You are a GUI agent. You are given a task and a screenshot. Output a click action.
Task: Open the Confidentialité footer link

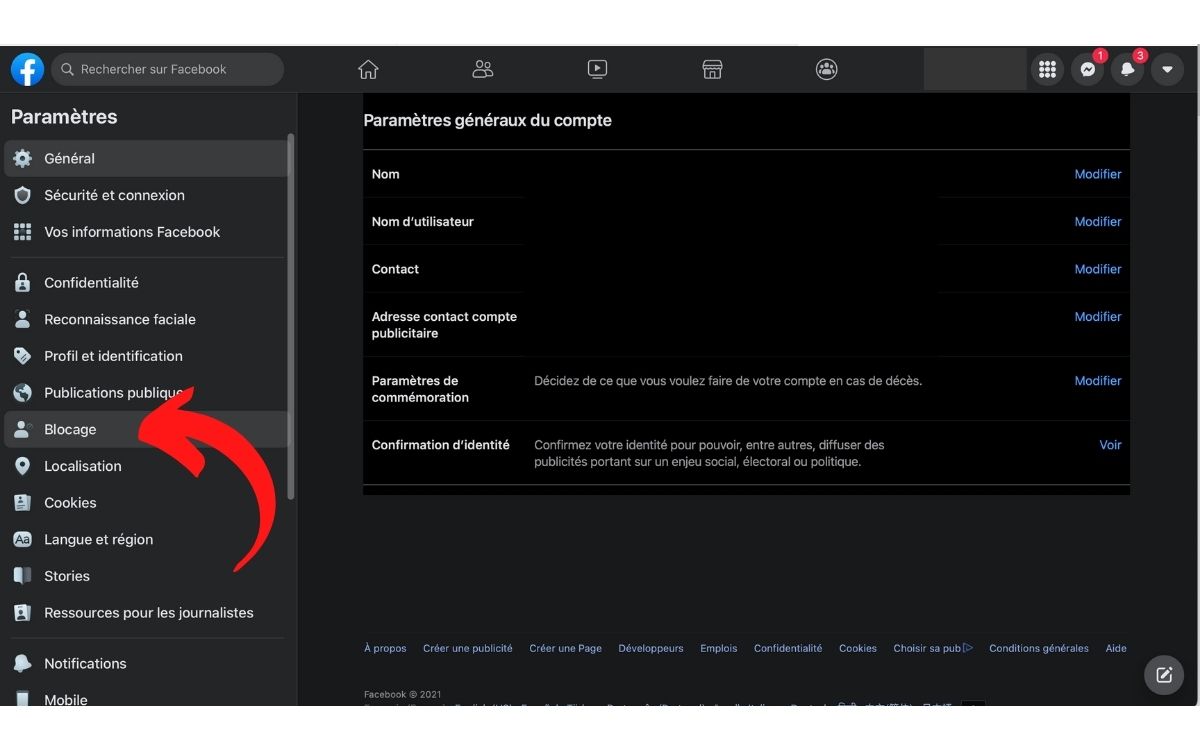click(x=788, y=648)
